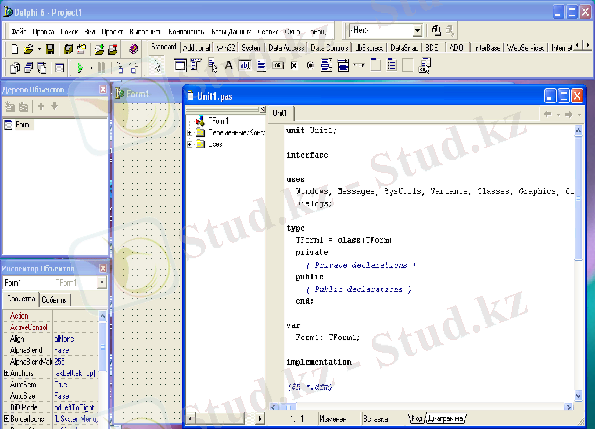Screen dimensions: 595x429
Task: Click the Align property value alNone
Action: point(75,339)
